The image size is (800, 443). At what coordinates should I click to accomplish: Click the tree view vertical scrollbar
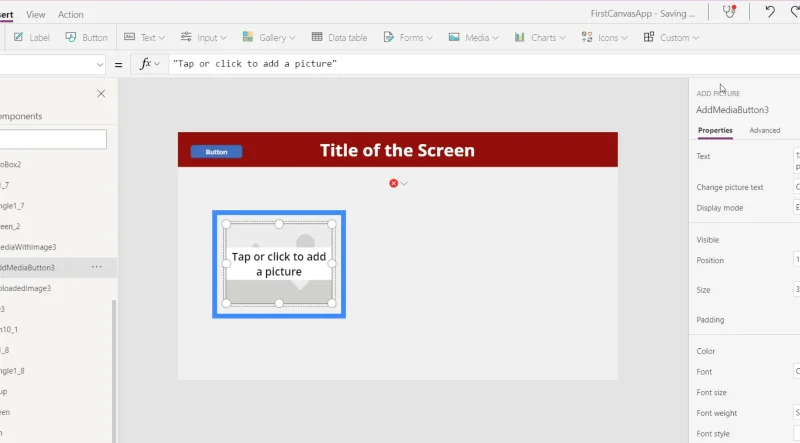[x=114, y=370]
